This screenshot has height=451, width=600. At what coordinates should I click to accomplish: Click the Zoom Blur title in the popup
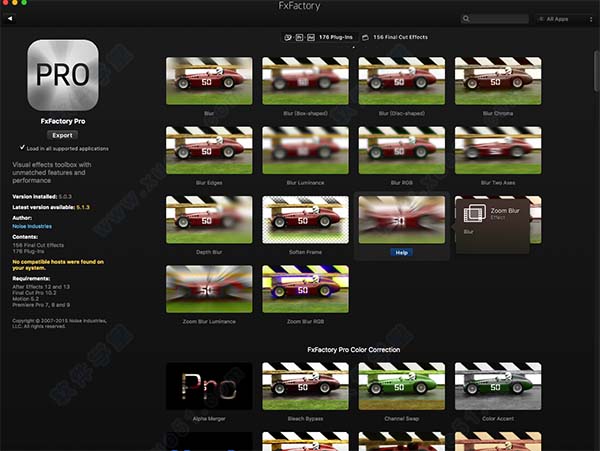(505, 210)
